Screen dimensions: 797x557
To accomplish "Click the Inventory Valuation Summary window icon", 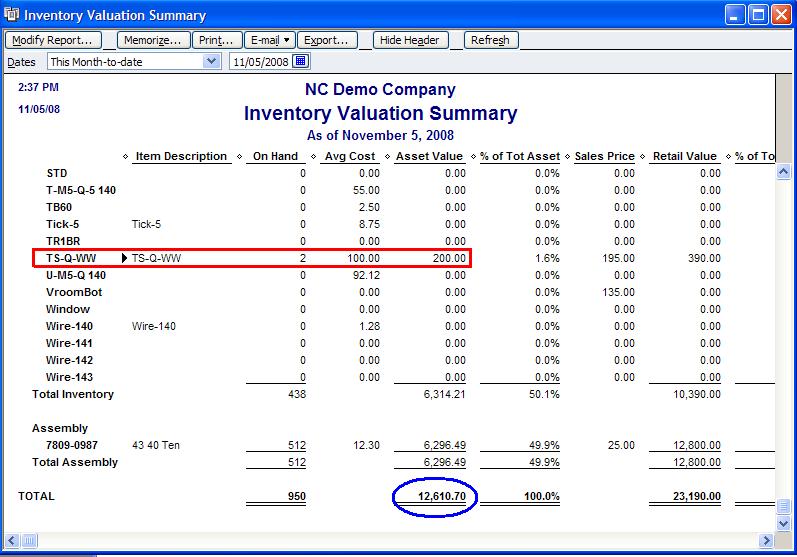I will tap(11, 15).
